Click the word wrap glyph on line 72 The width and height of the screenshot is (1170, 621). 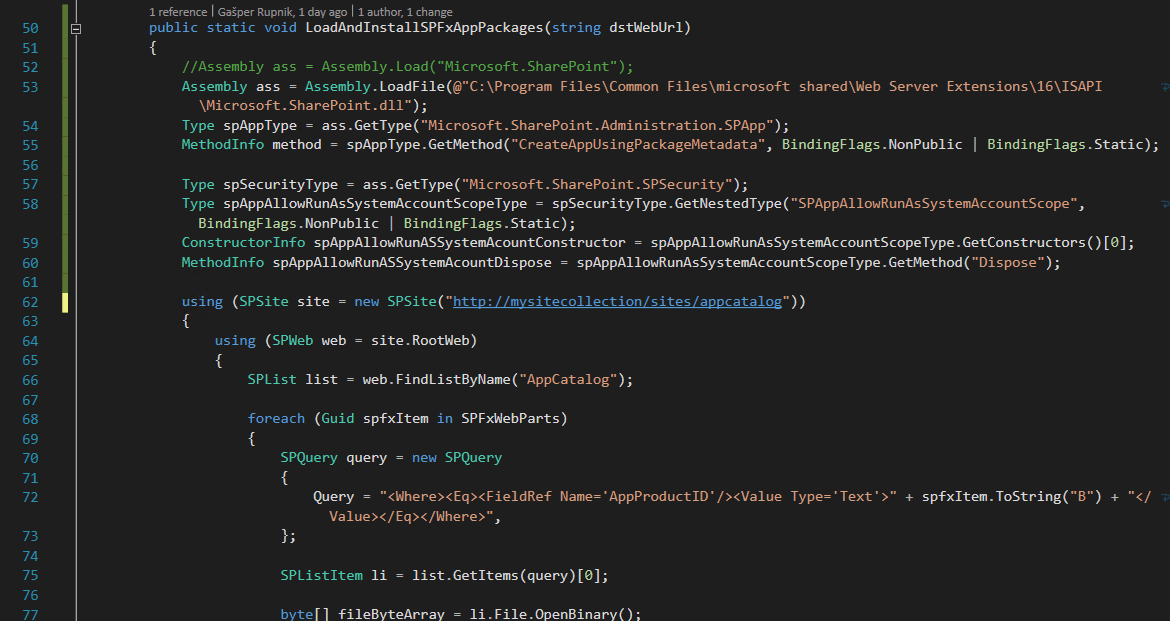pyautogui.click(x=1164, y=497)
